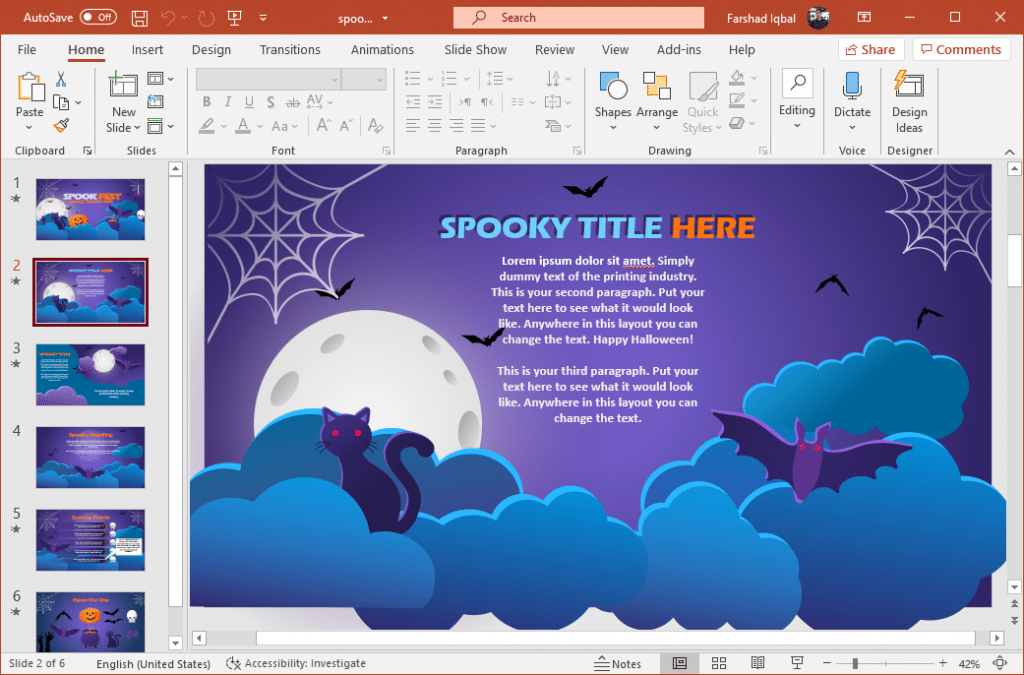This screenshot has width=1024, height=675.
Task: Open the Comments pane
Action: coord(961,49)
